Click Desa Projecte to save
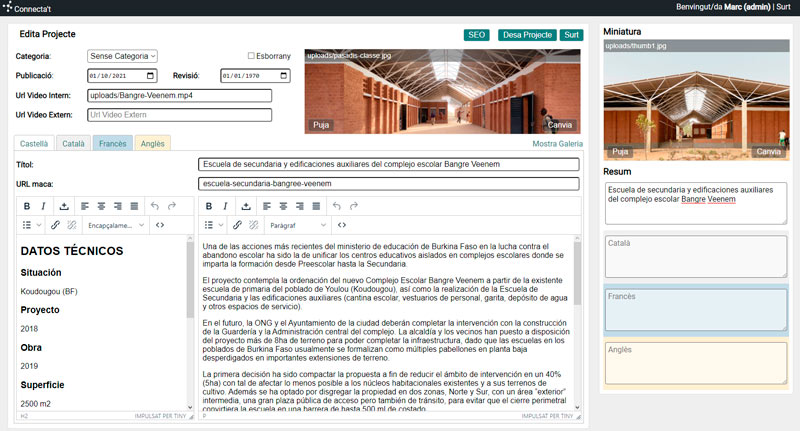Screen dimensions: 800x431 tap(528, 35)
